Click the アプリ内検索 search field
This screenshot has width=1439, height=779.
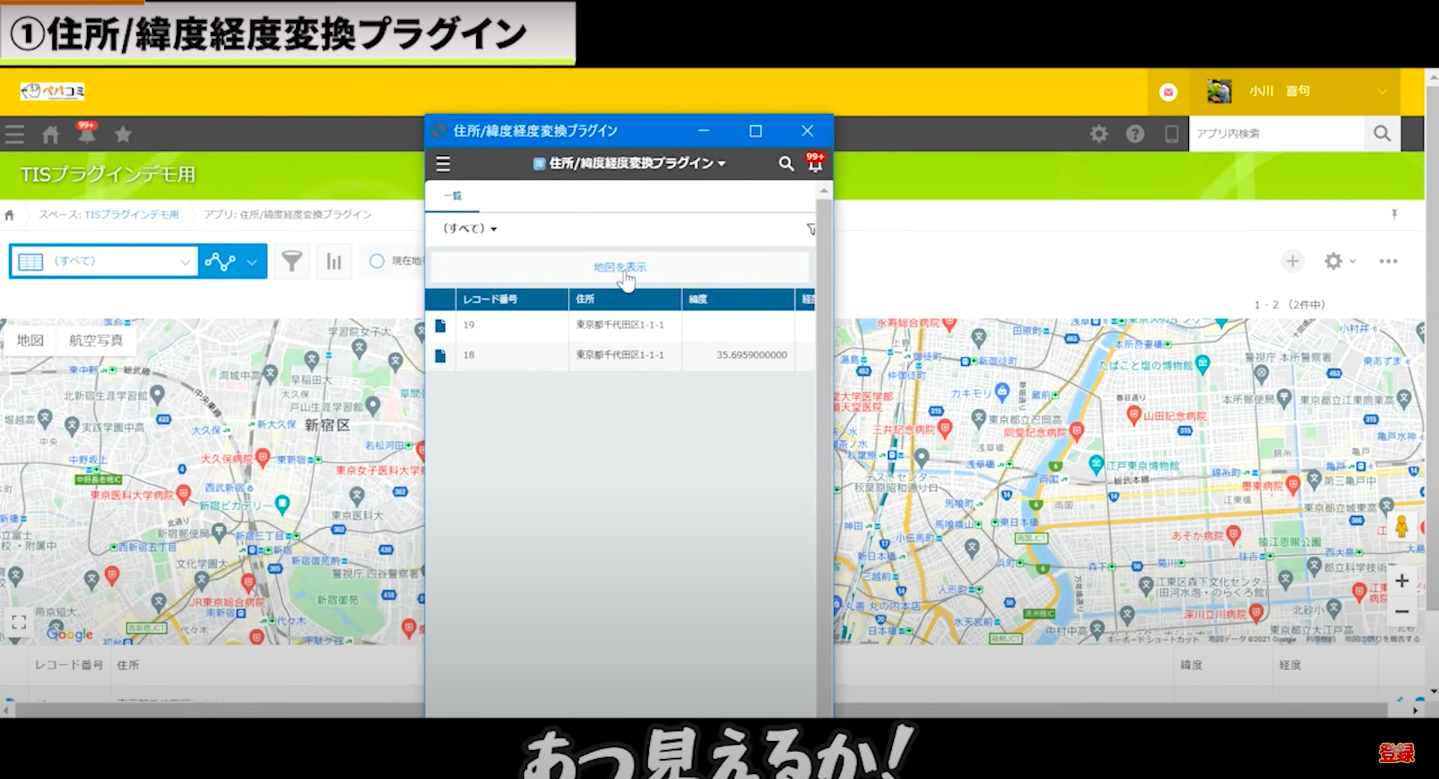click(1276, 134)
